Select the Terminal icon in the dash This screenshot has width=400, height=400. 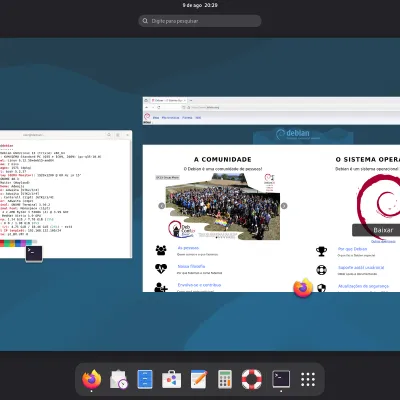[281, 379]
